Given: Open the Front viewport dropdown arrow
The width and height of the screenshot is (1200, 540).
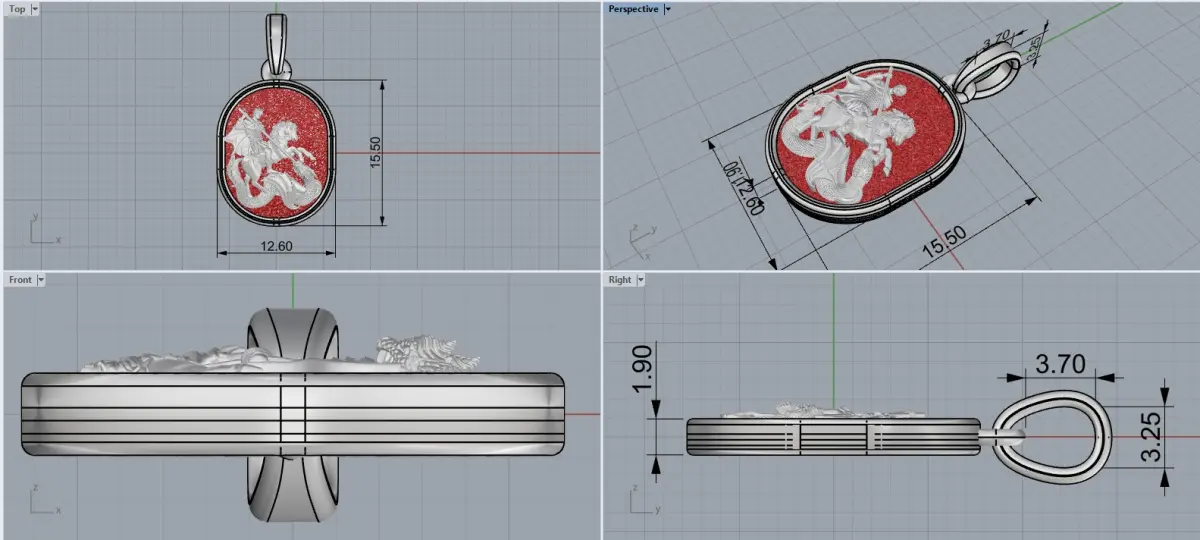Looking at the screenshot, I should [x=41, y=280].
